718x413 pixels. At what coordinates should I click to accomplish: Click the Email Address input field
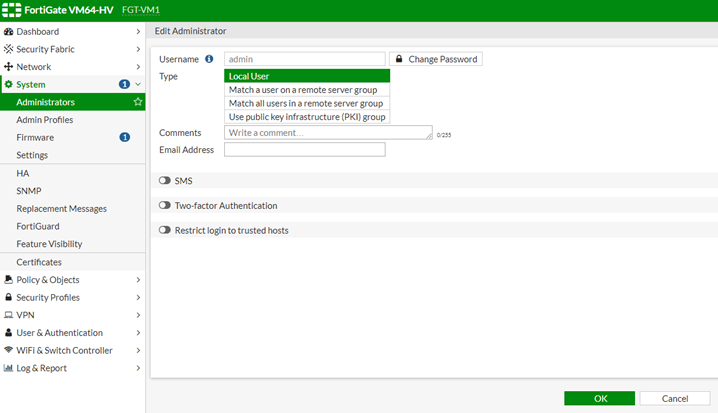point(304,150)
